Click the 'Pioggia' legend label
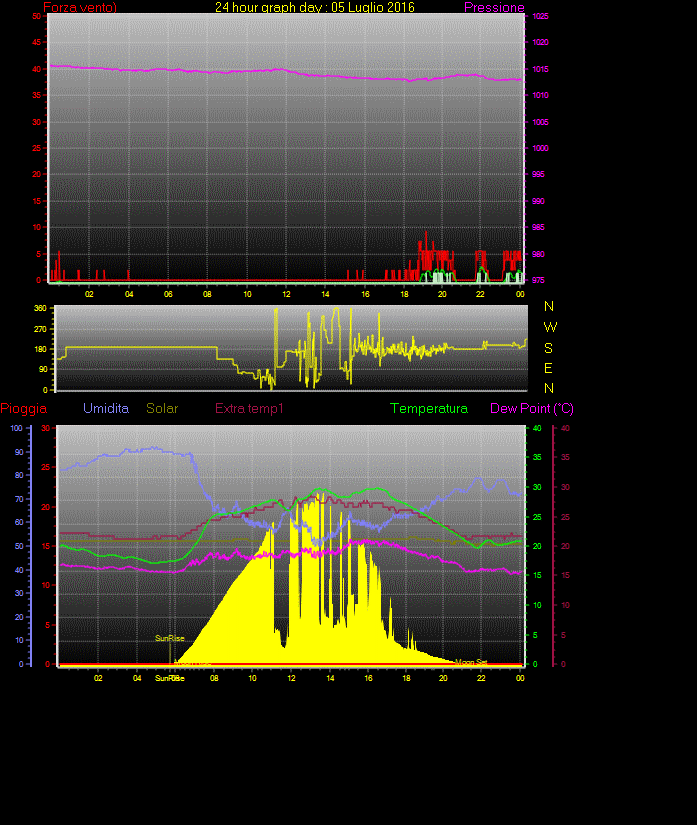 point(24,409)
